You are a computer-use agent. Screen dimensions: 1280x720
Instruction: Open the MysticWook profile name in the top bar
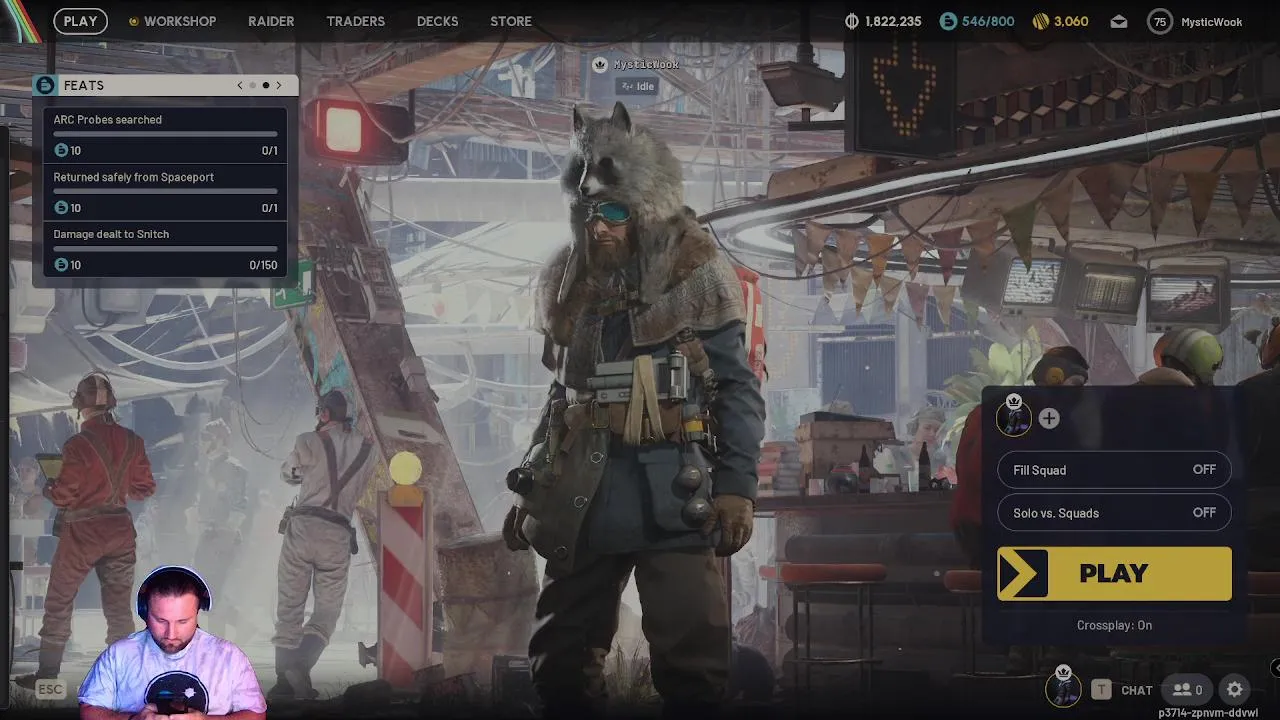(1211, 22)
